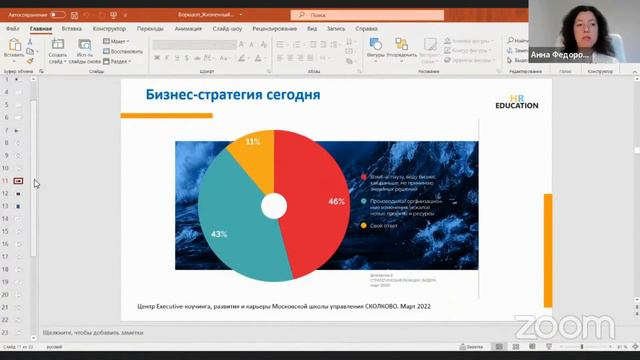
Task: Open the Макет layout dropdown
Action: tap(116, 41)
